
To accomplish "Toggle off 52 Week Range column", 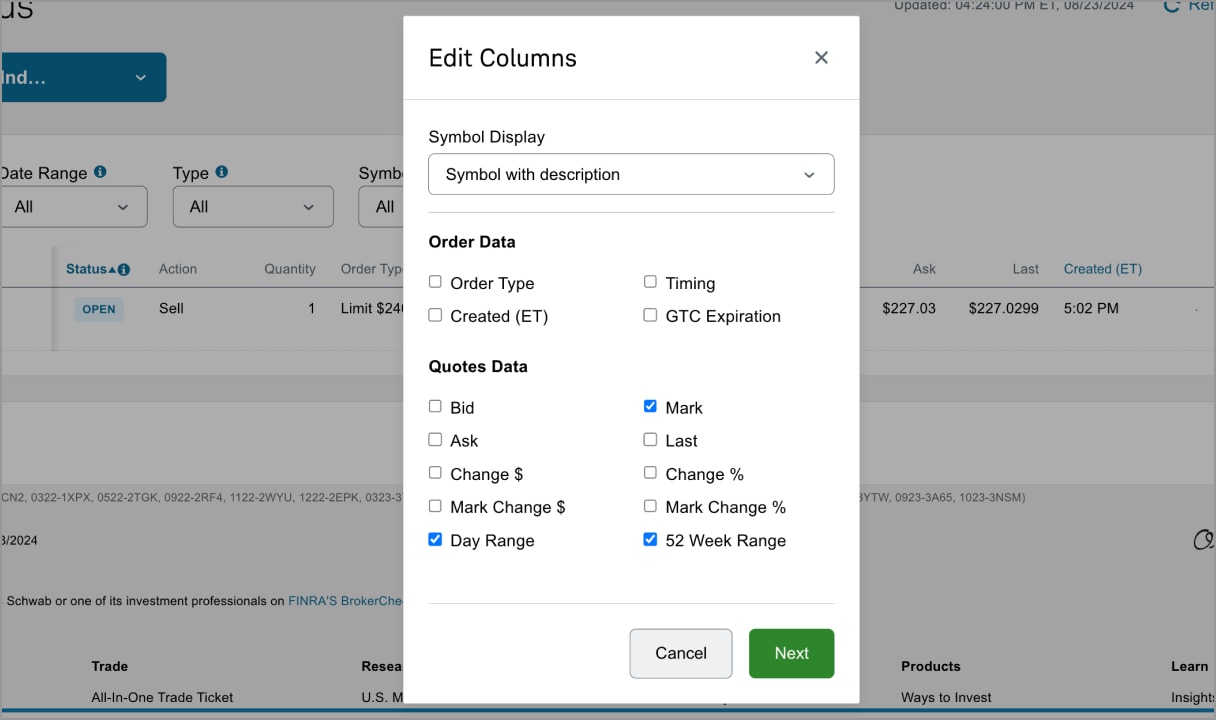I will [650, 539].
